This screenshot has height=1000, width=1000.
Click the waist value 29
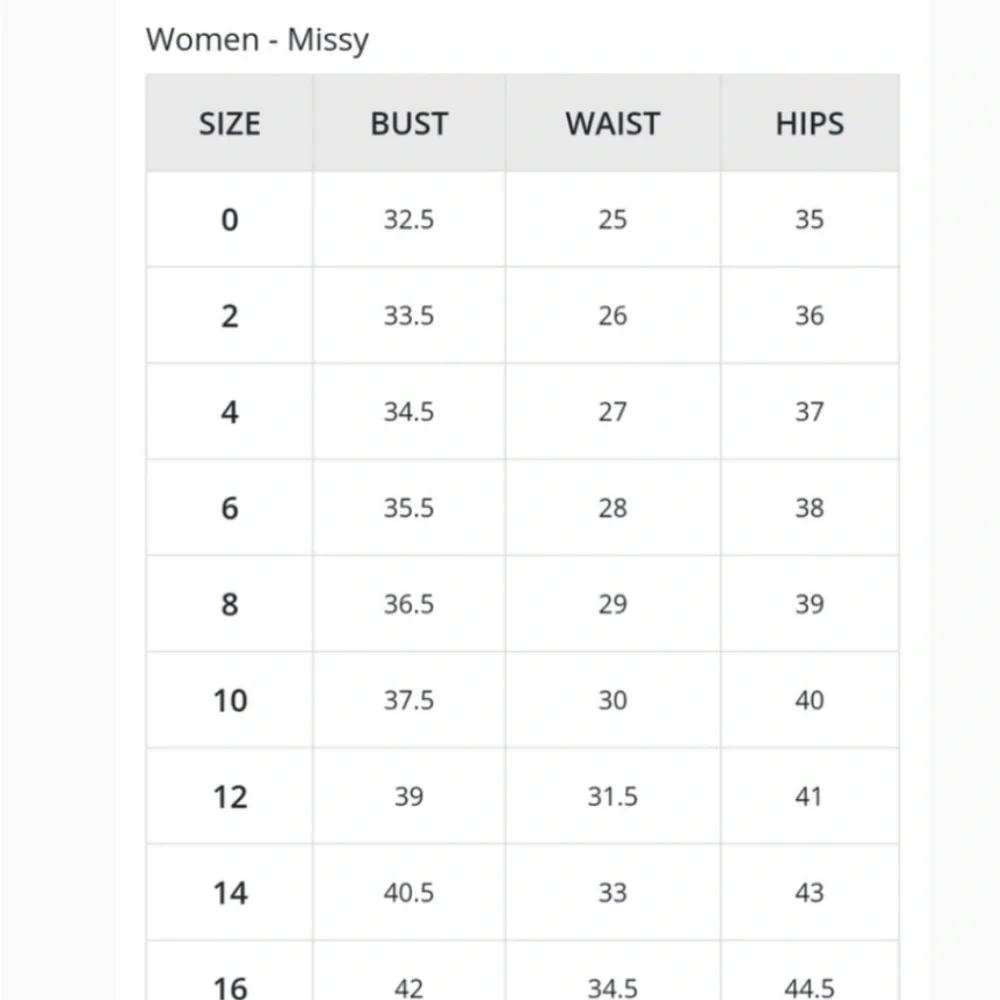tap(612, 604)
